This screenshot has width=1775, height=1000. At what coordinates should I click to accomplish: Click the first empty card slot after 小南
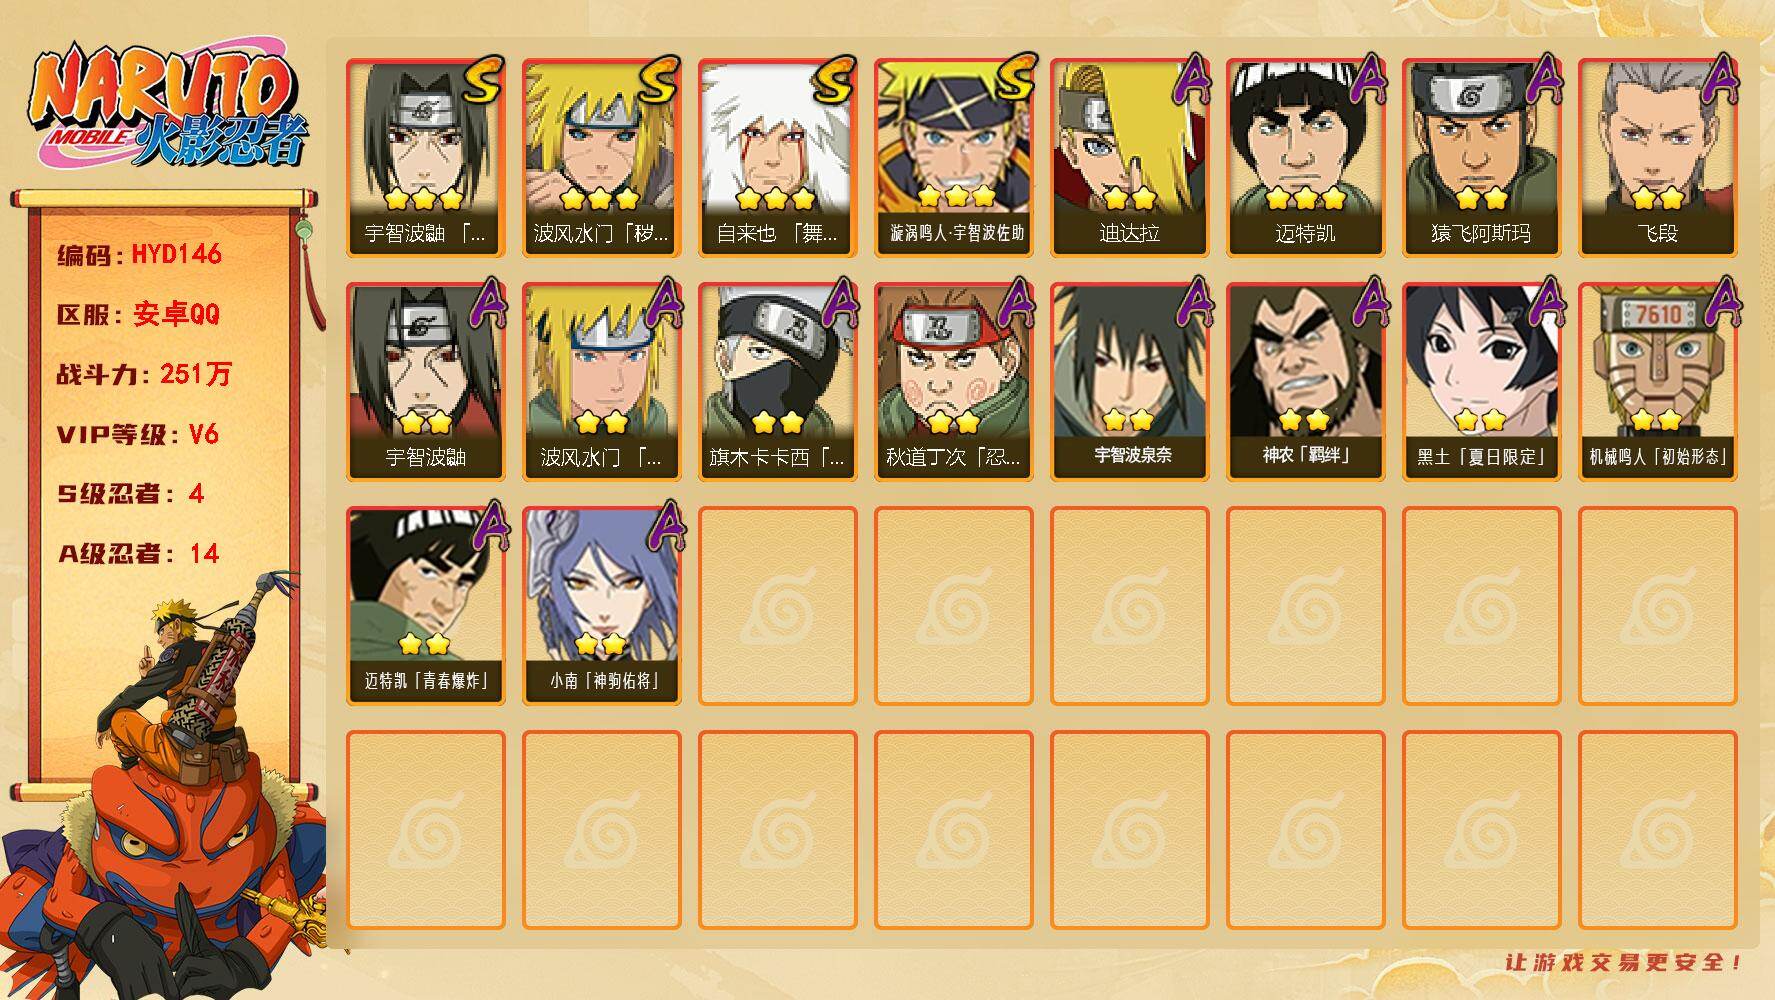tap(777, 606)
